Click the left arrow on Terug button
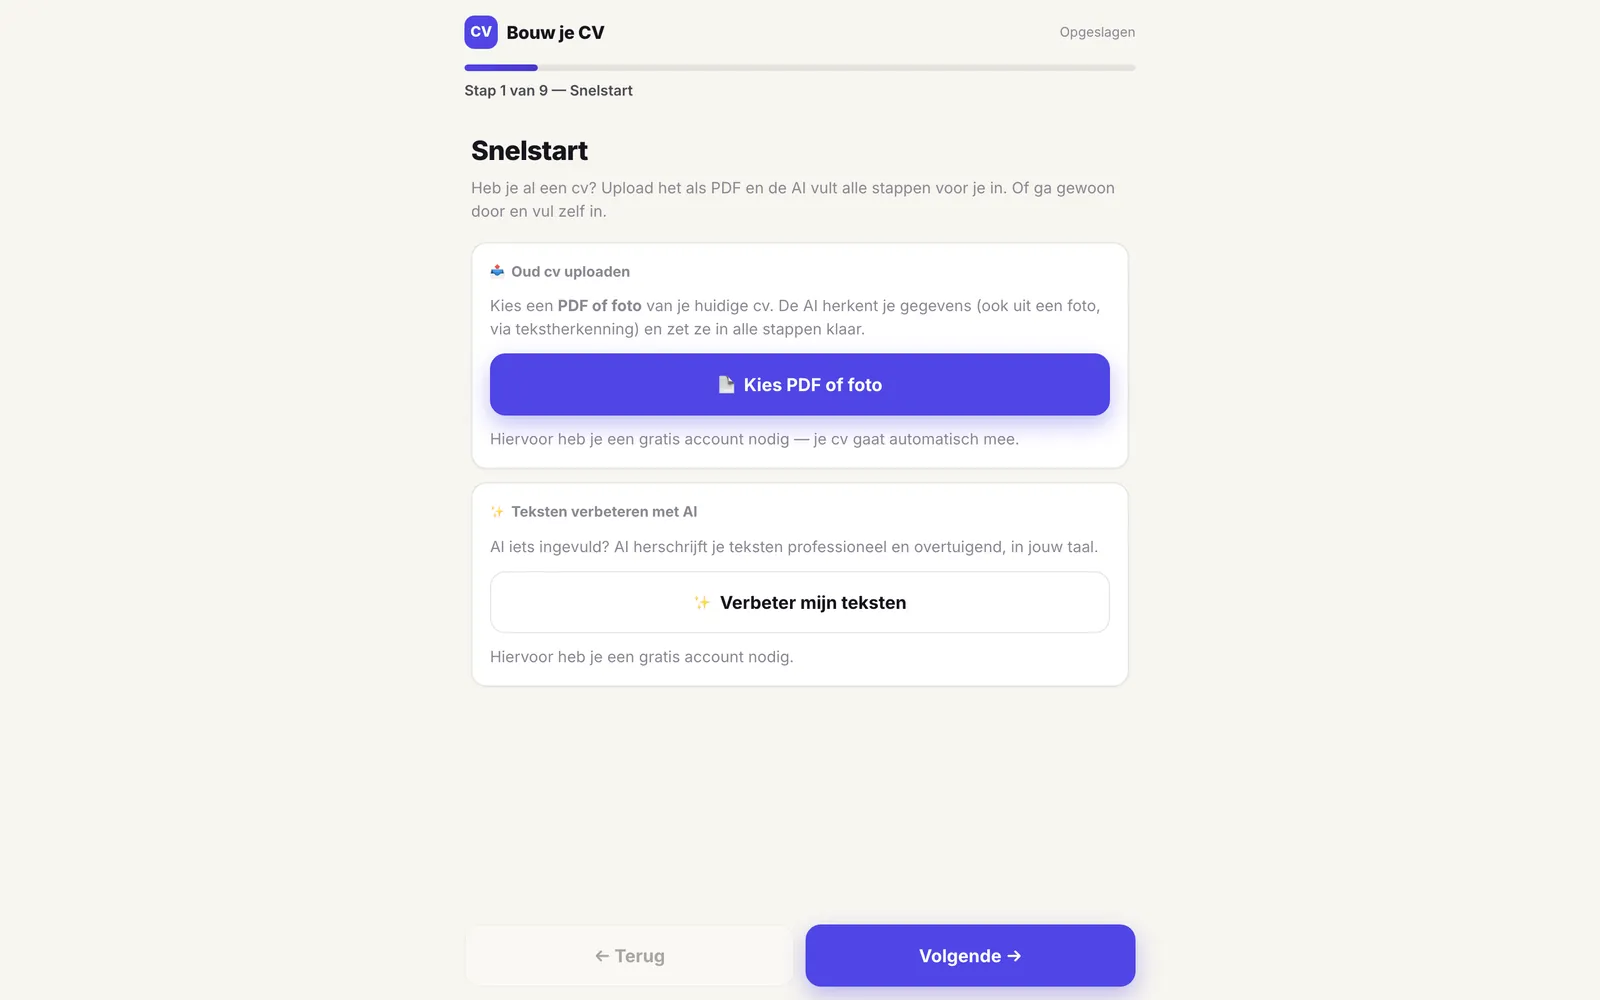The width and height of the screenshot is (1600, 1000). pos(602,956)
